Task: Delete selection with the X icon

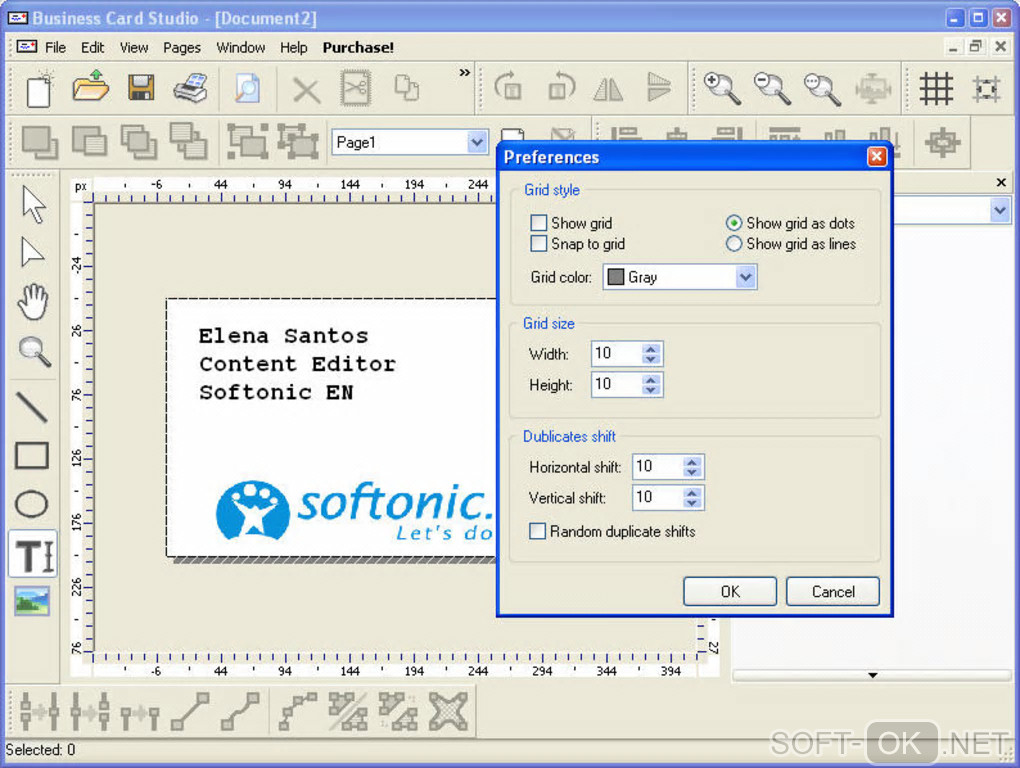Action: coord(306,90)
